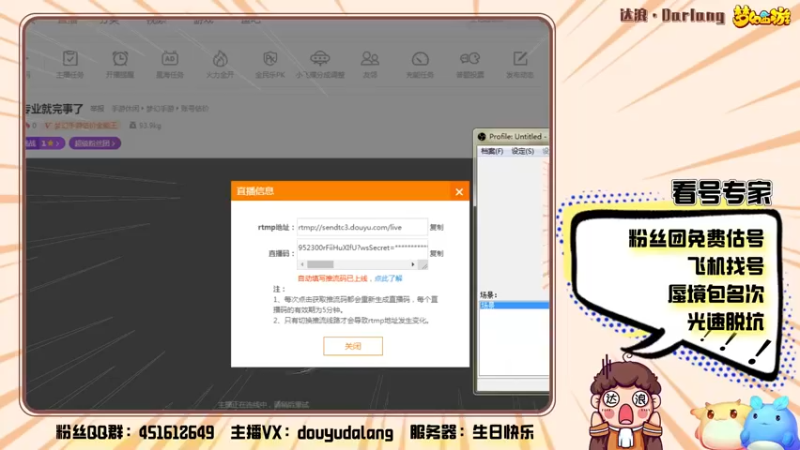Click the purple 超级粉丝团 badge
Viewport: 800px width, 450px height.
pyautogui.click(x=95, y=143)
